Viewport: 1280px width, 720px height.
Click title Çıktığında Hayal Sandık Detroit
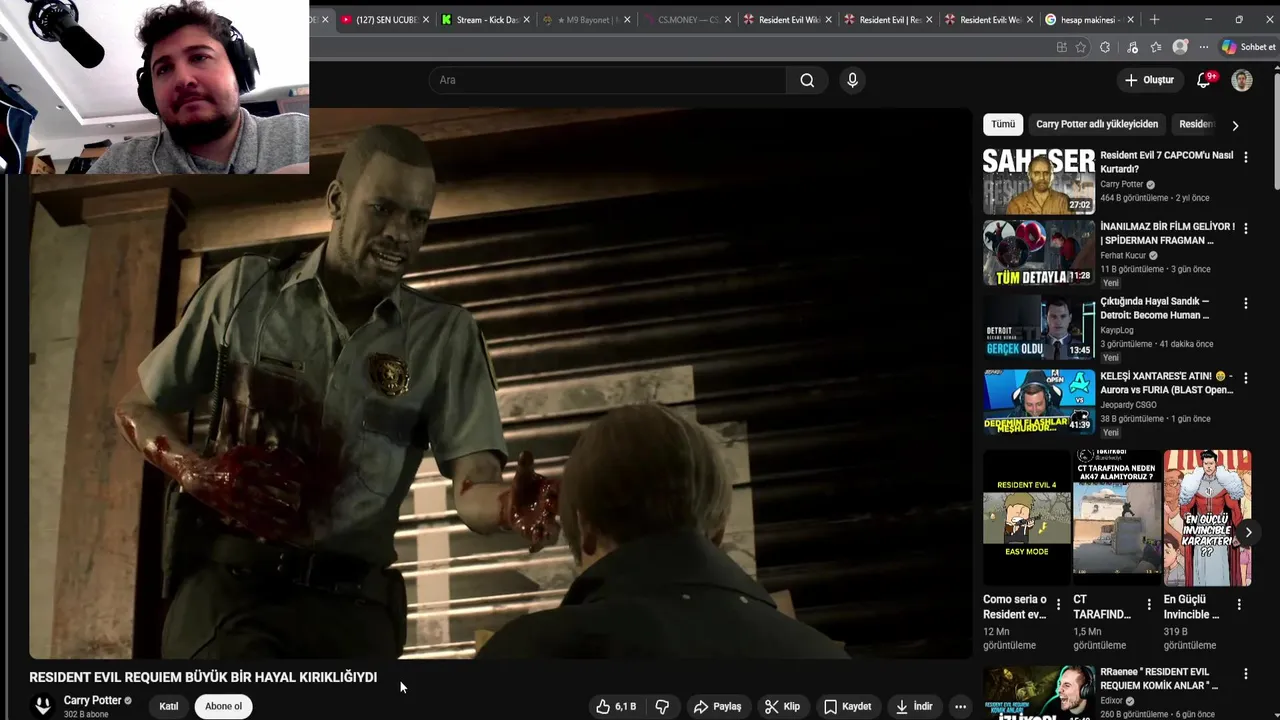click(x=1155, y=308)
